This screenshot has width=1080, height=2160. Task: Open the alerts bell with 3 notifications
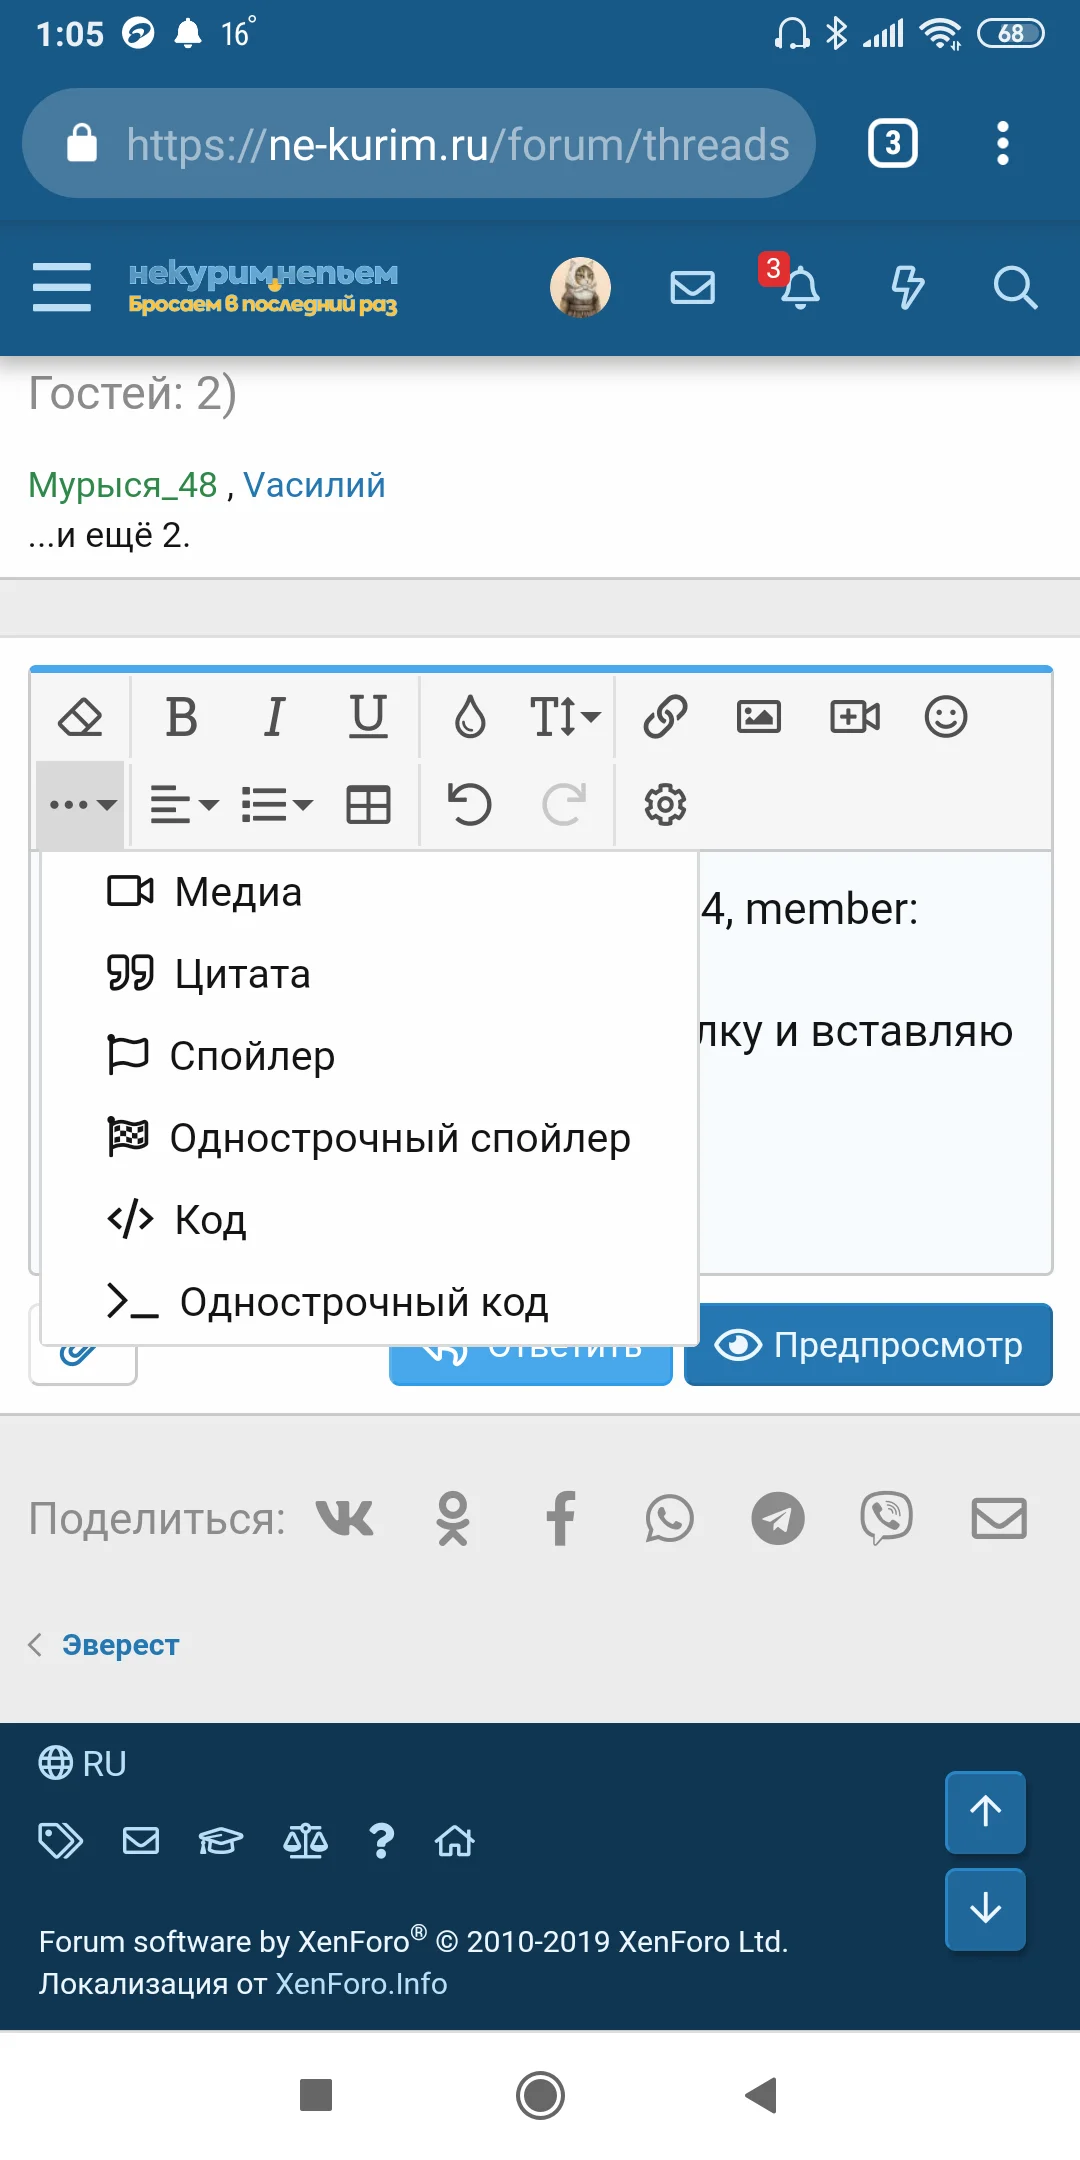coord(799,288)
